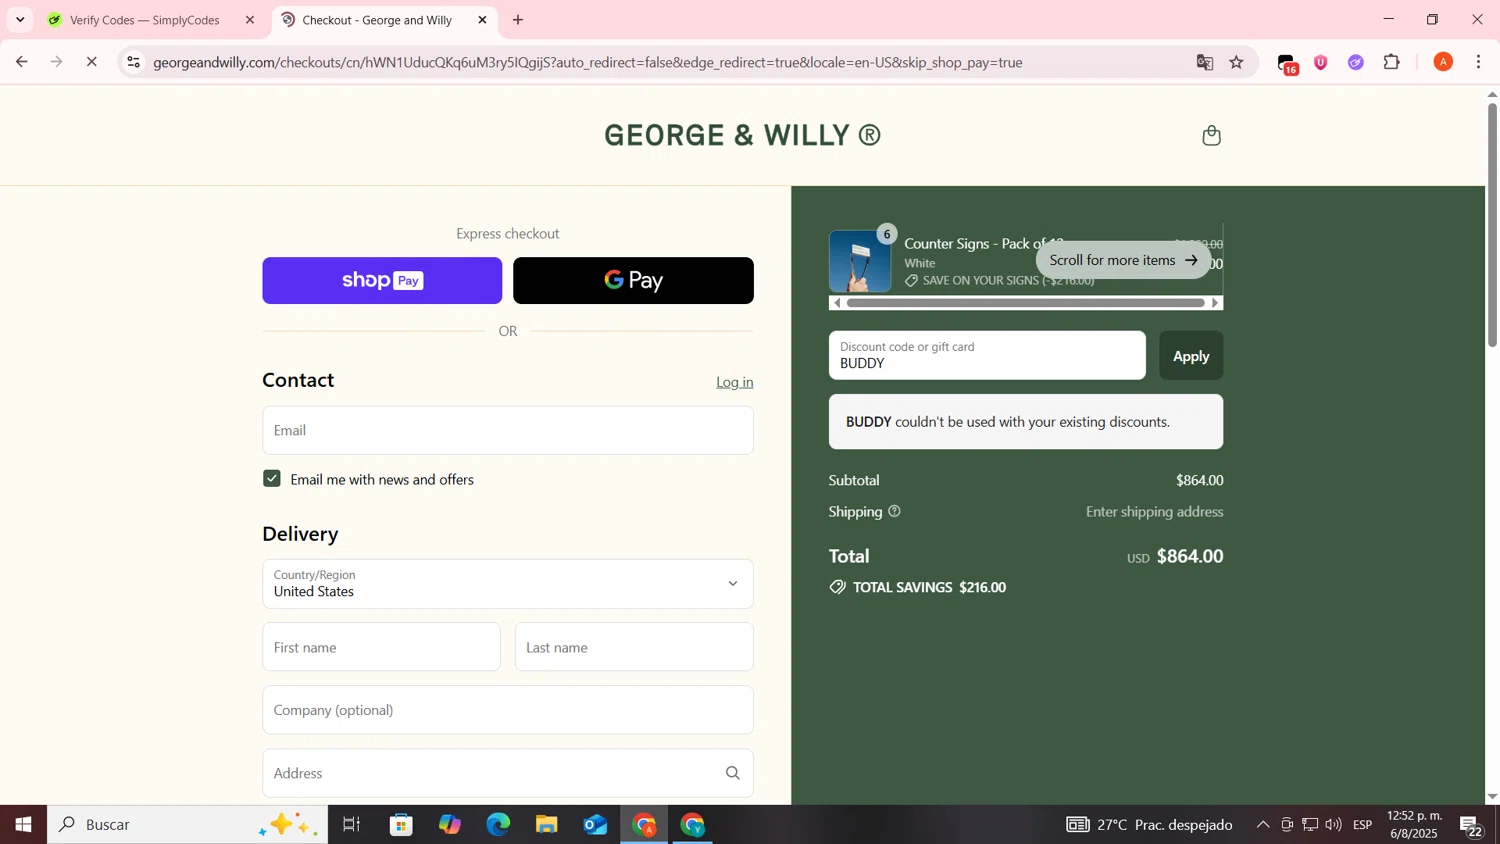
Task: Click the Log in link
Action: [734, 382]
